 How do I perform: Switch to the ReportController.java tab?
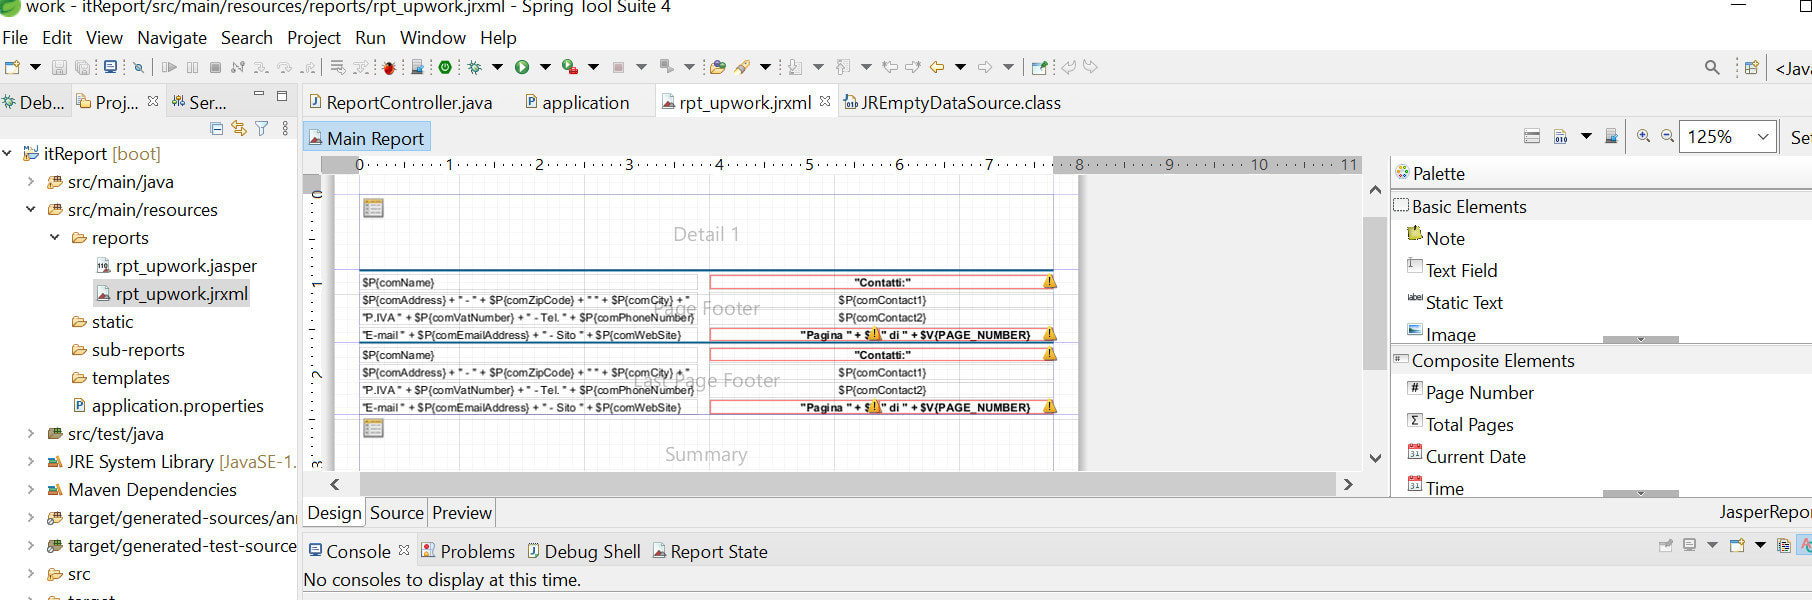(x=401, y=102)
